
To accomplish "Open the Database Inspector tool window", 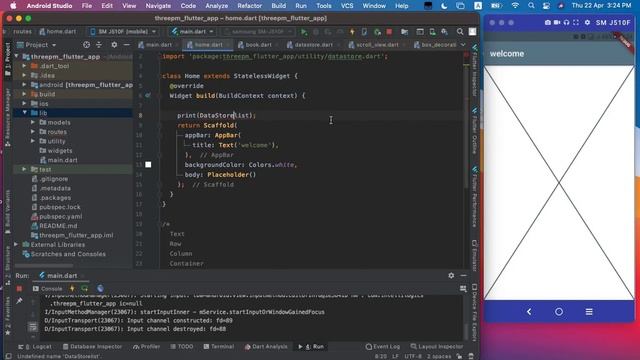I will click(x=92, y=347).
